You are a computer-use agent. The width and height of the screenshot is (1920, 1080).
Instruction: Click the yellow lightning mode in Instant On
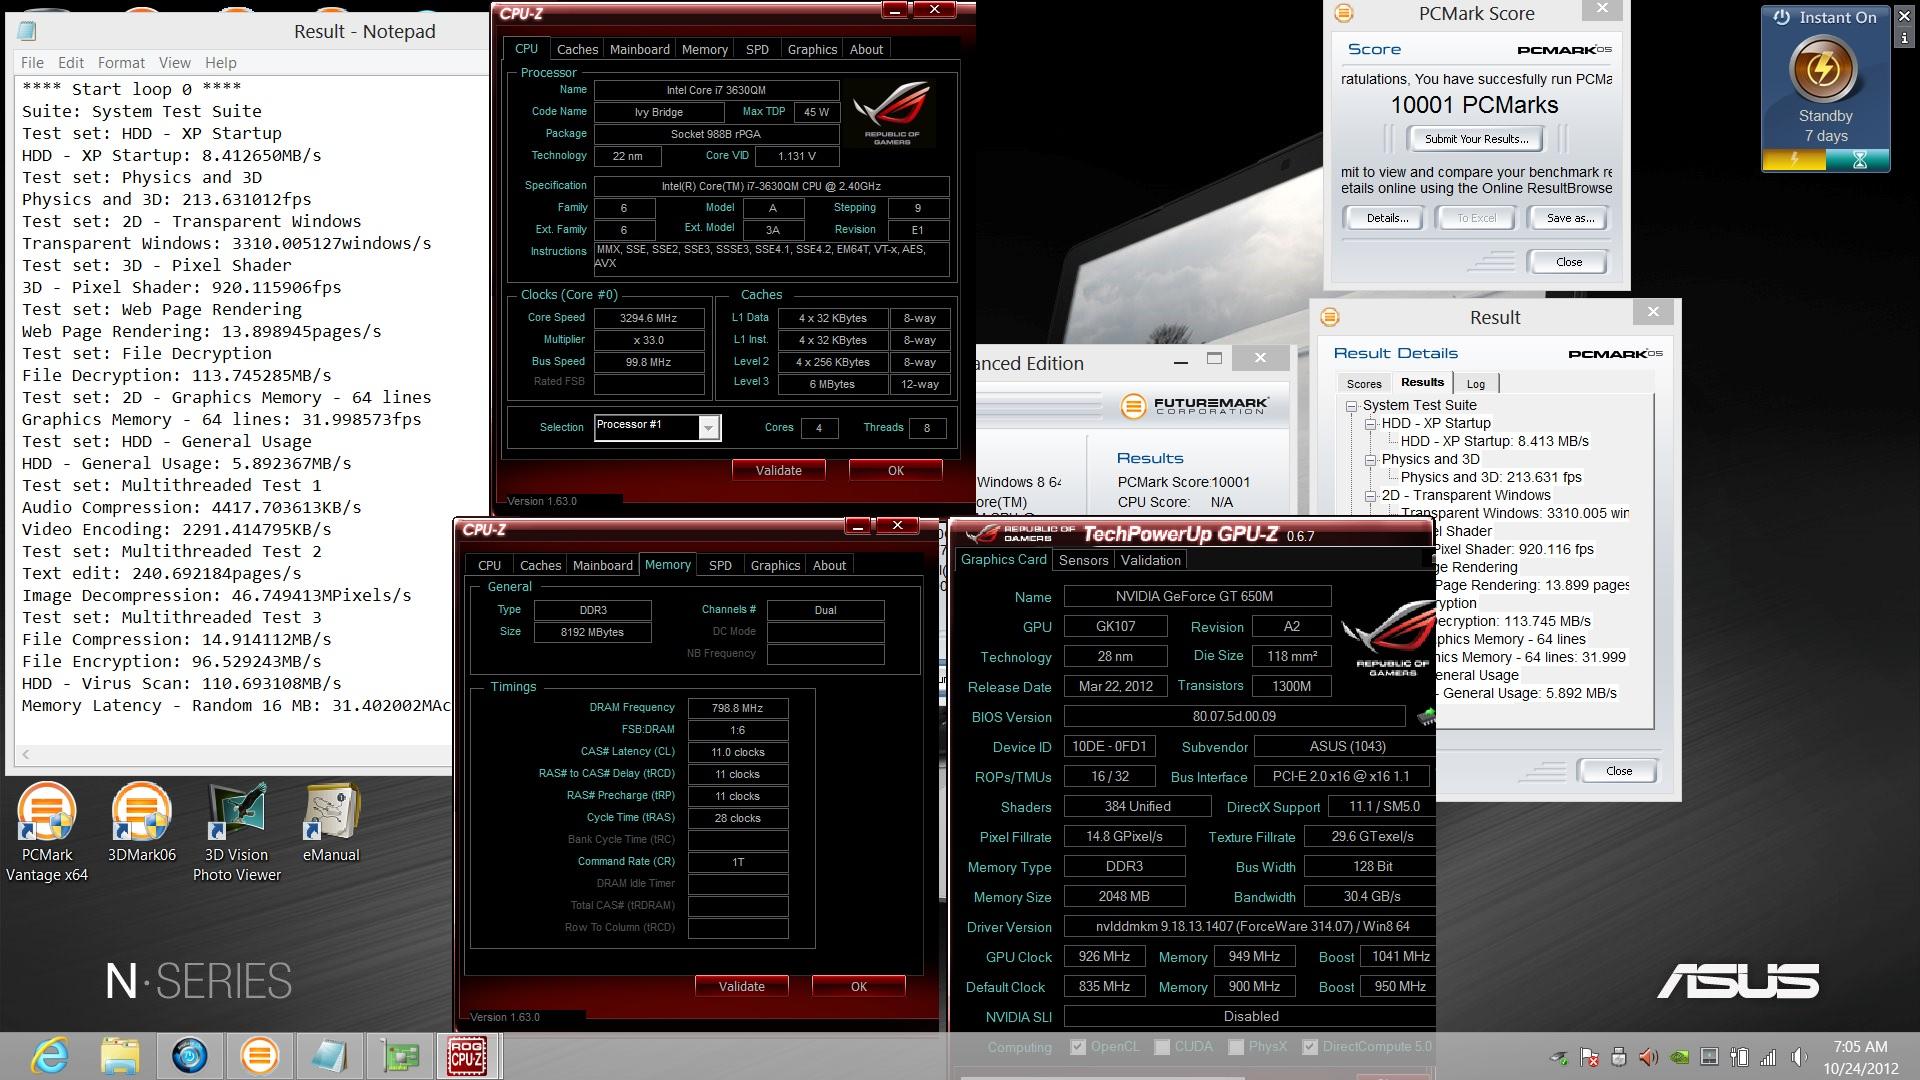[1794, 160]
